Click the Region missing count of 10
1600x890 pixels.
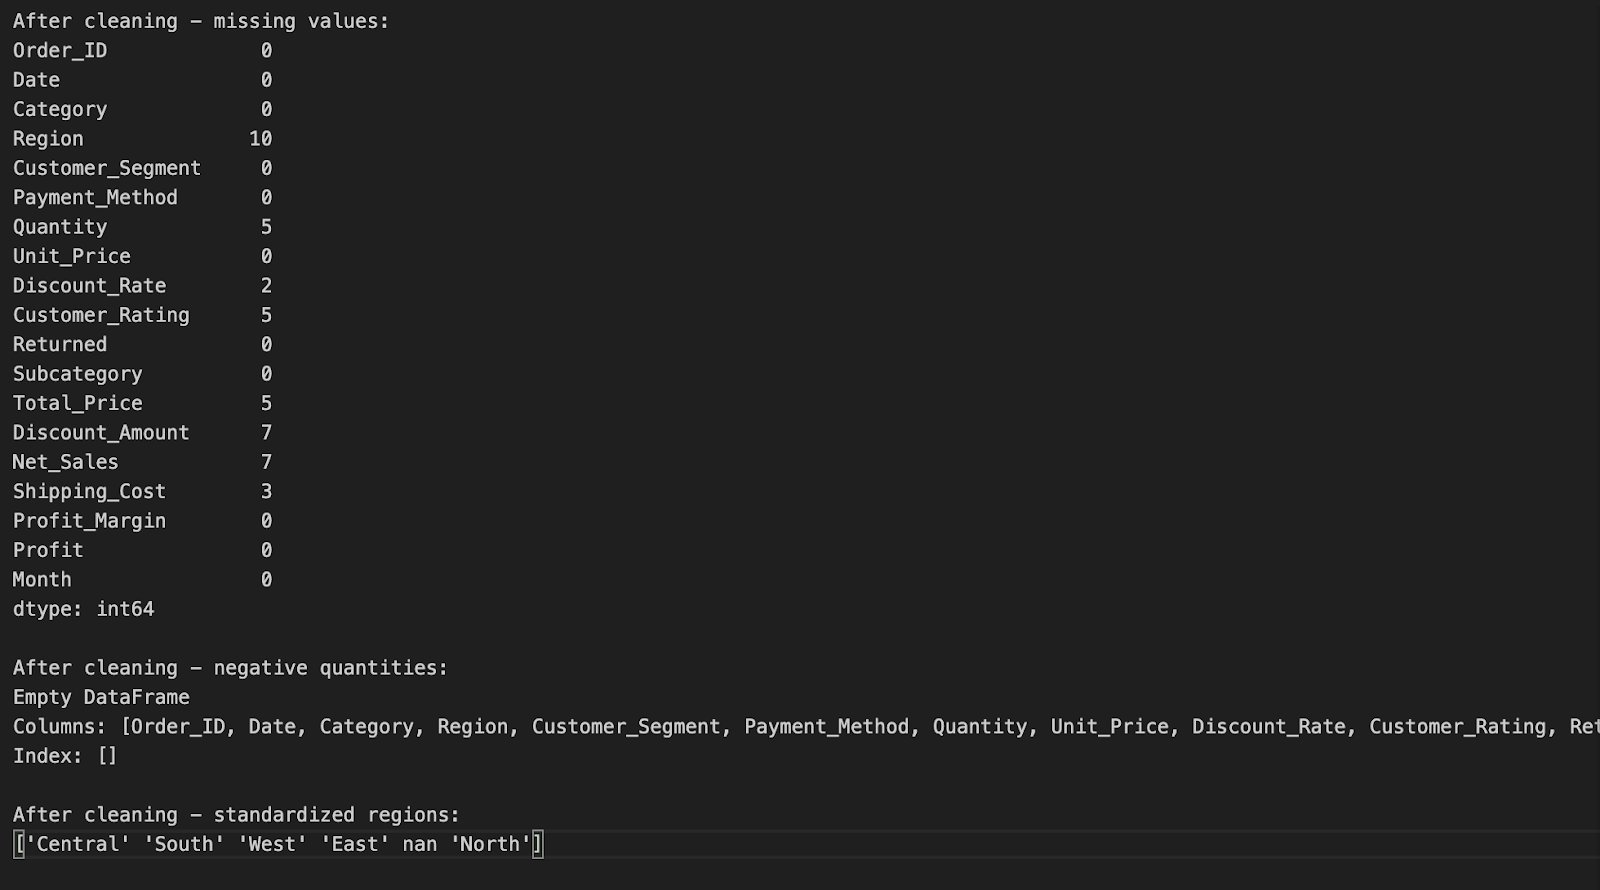pyautogui.click(x=260, y=139)
